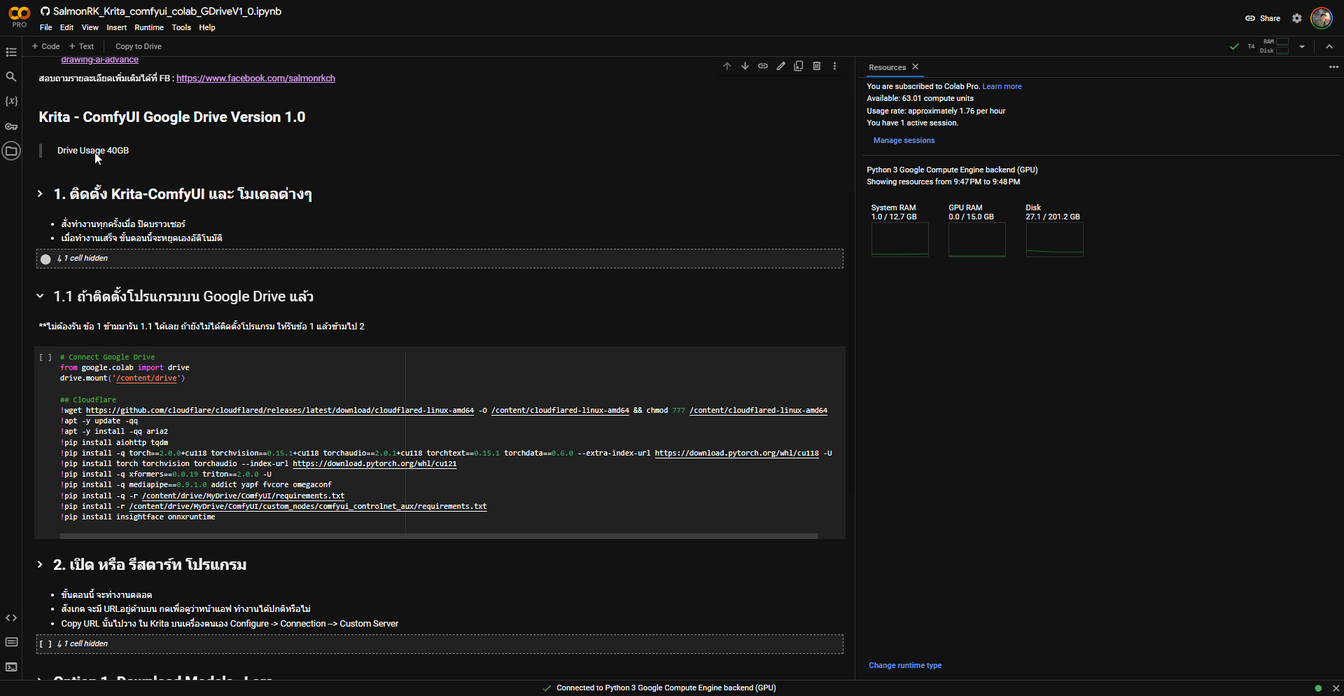This screenshot has width=1344, height=696.
Task: Open the View menu
Action: [x=90, y=28]
